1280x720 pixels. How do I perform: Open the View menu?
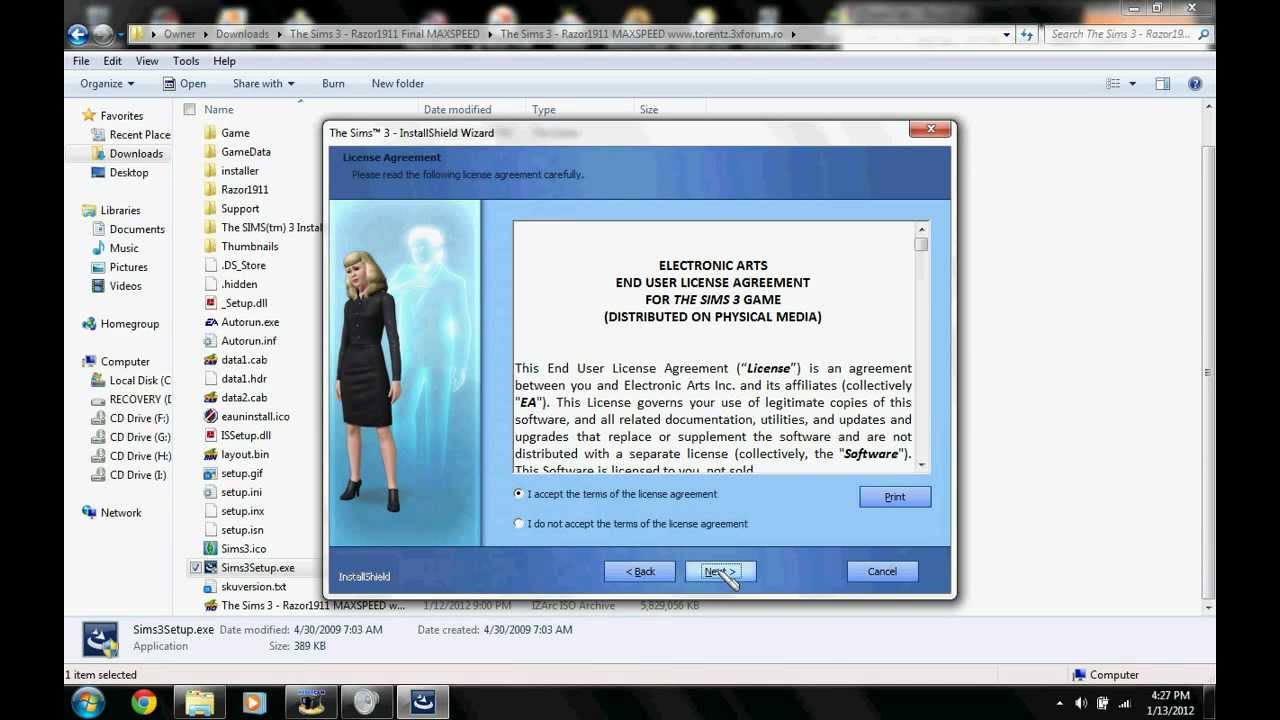tap(147, 61)
